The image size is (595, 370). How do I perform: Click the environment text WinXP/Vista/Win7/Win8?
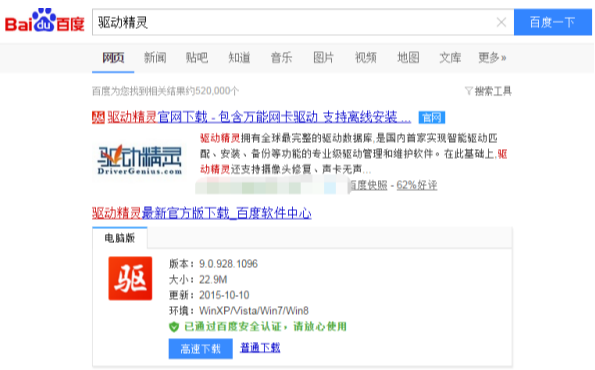coord(254,311)
